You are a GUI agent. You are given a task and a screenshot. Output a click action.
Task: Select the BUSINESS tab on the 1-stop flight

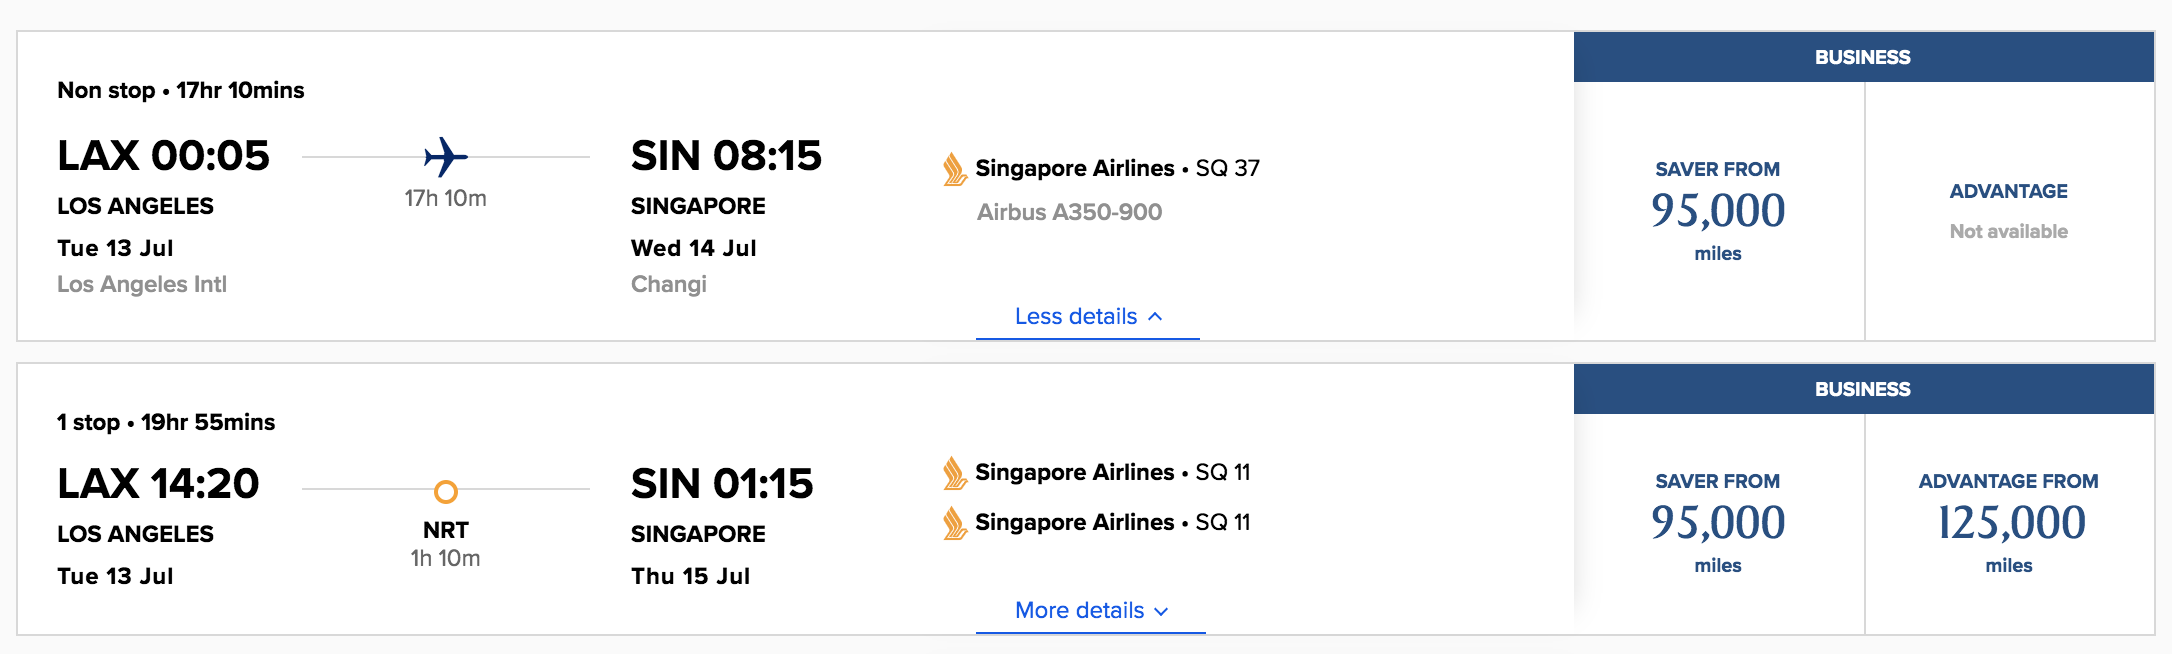pyautogui.click(x=1863, y=389)
